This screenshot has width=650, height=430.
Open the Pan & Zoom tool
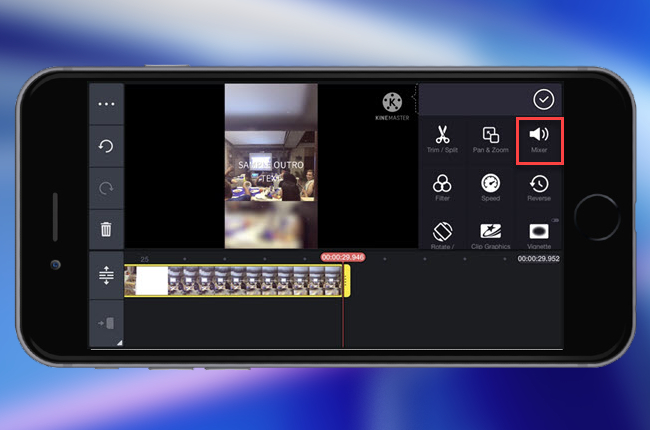click(x=490, y=140)
